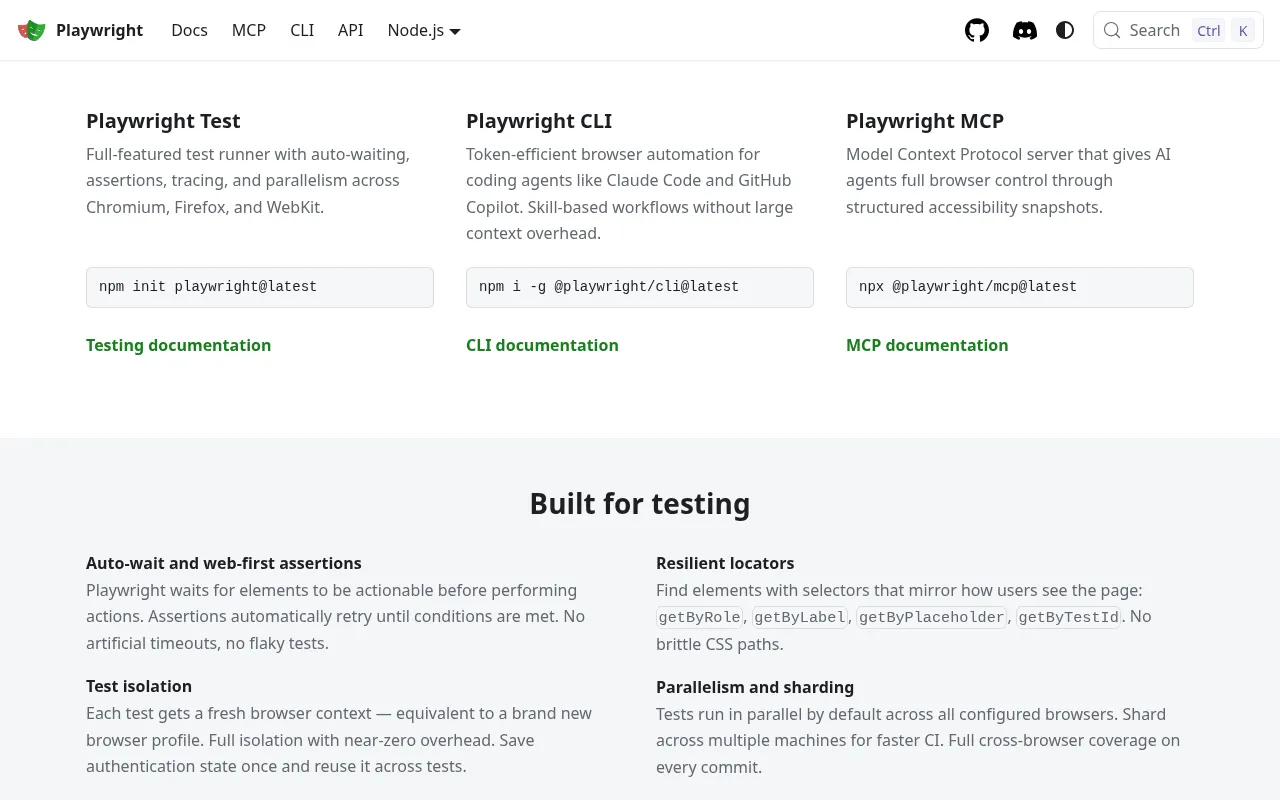The width and height of the screenshot is (1280, 800).
Task: Click the getByTestId code snippet
Action: coord(1069,617)
